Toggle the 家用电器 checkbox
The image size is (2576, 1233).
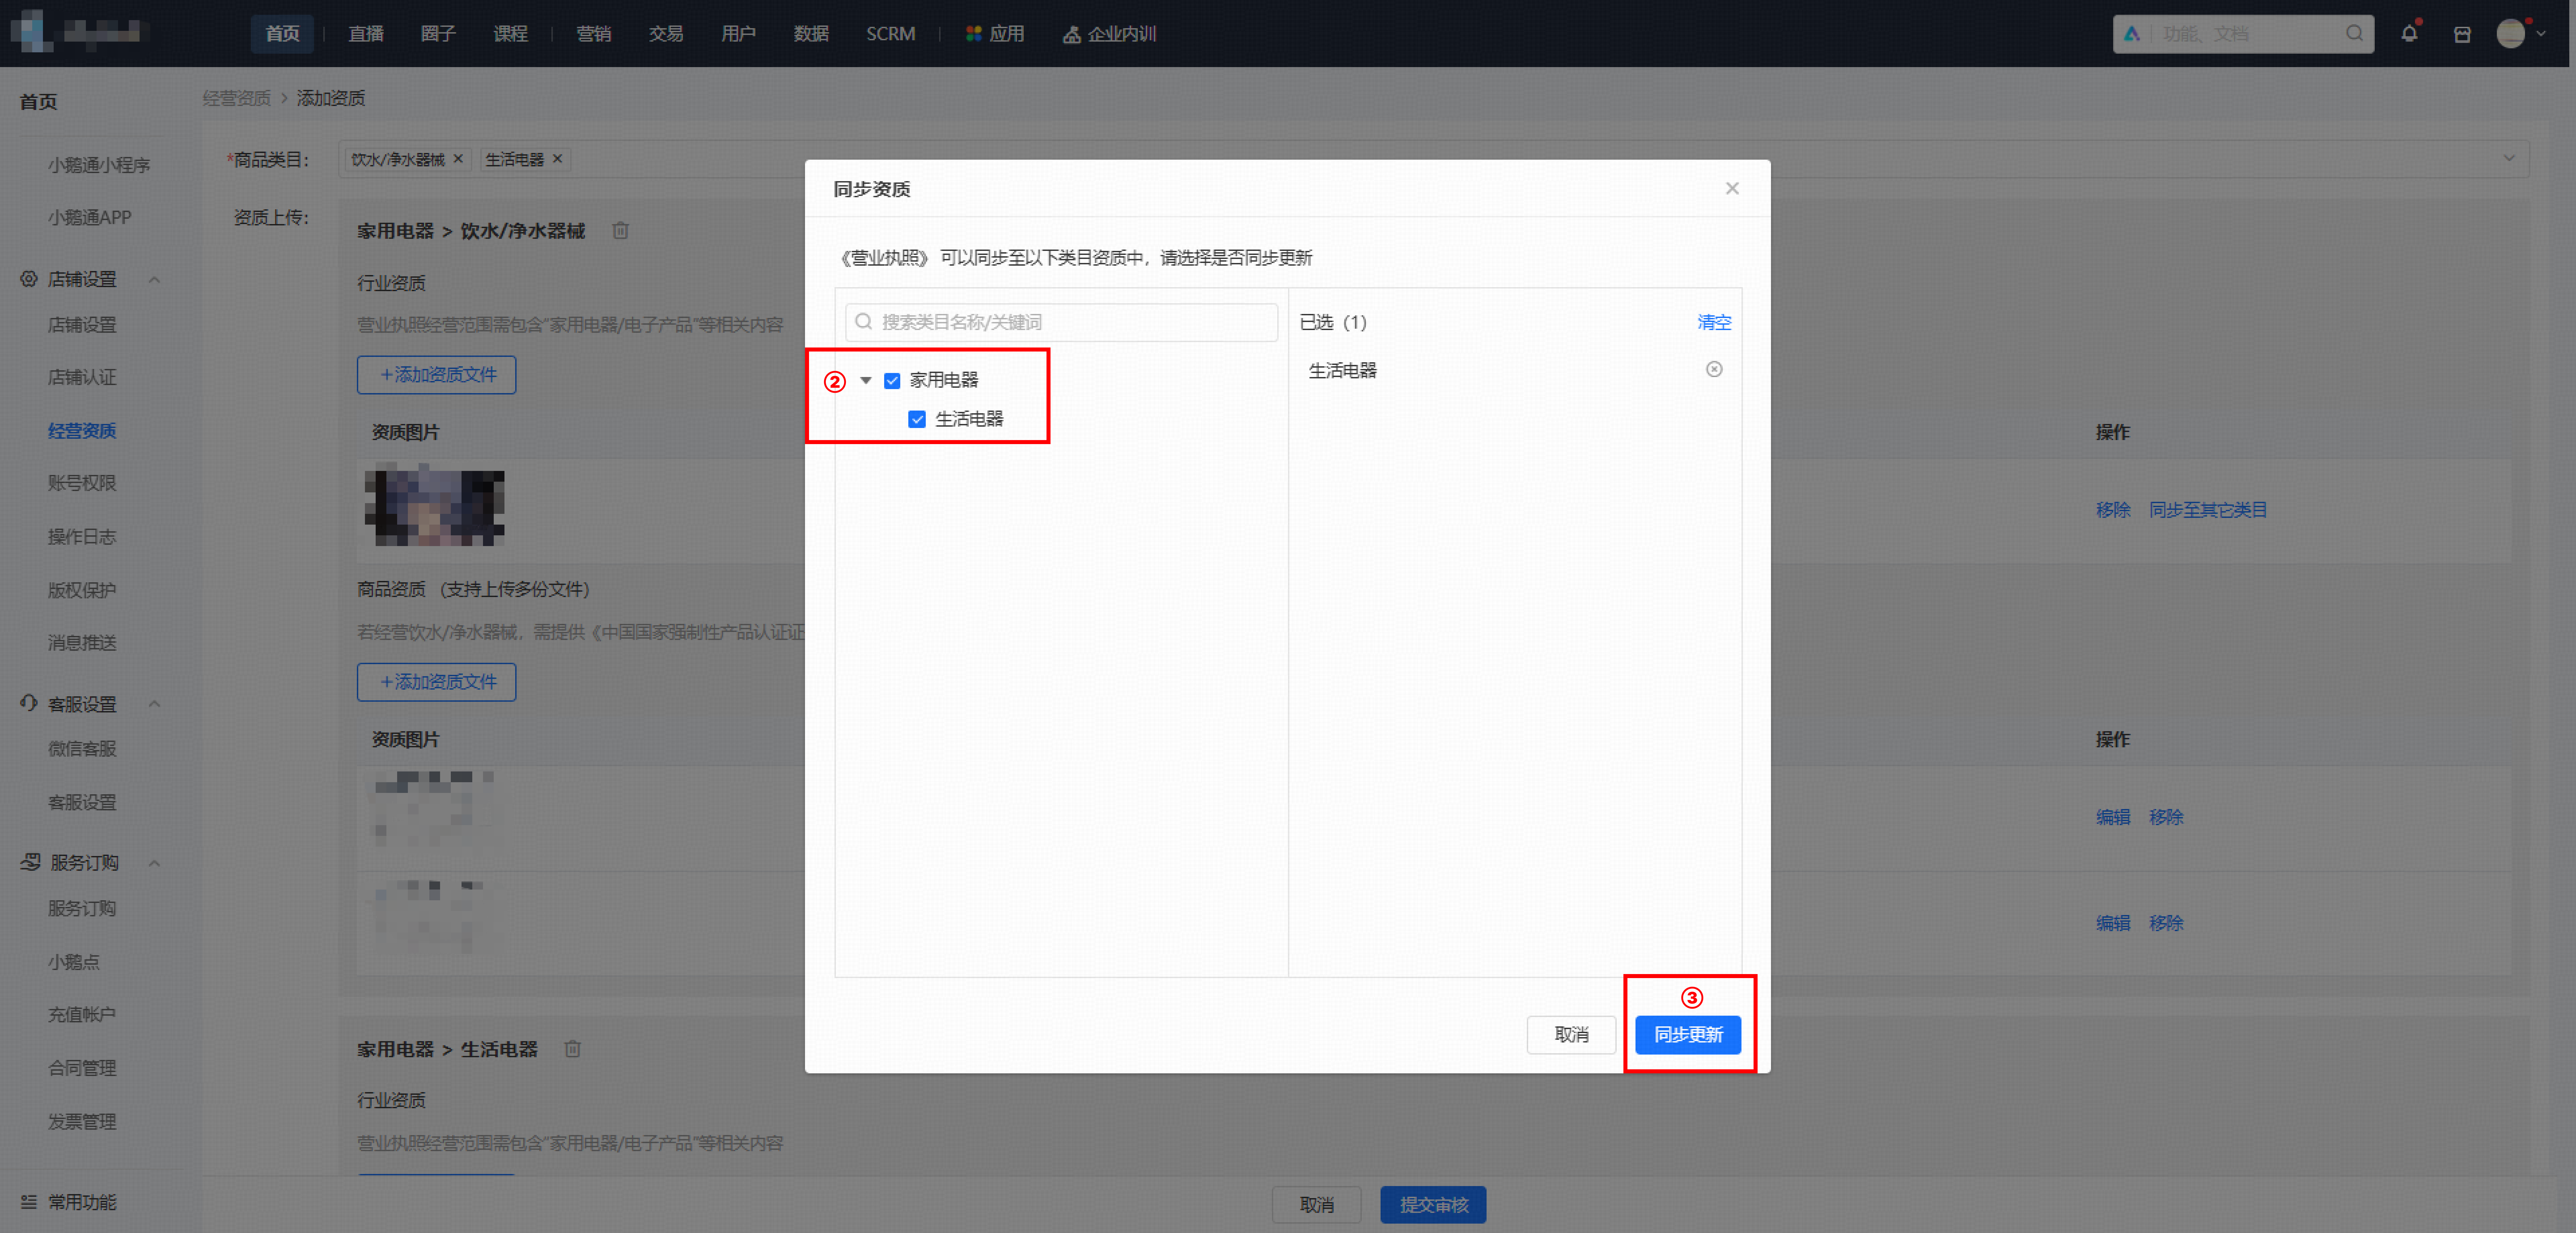click(x=892, y=381)
